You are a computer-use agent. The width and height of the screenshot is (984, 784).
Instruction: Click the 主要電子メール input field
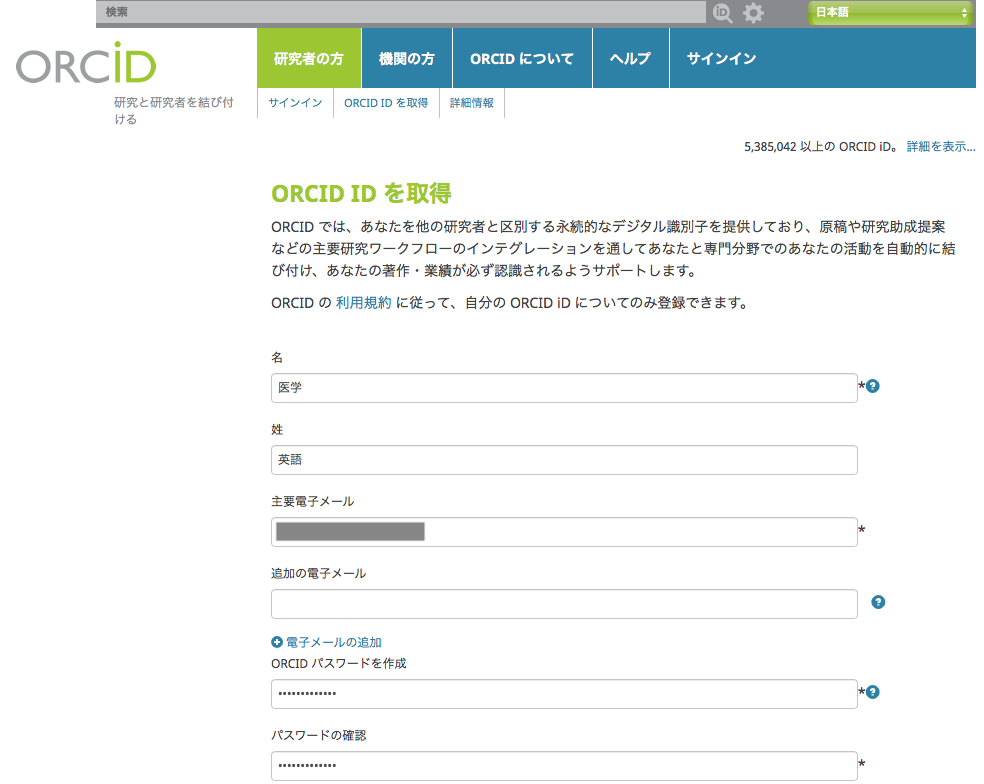click(x=564, y=532)
